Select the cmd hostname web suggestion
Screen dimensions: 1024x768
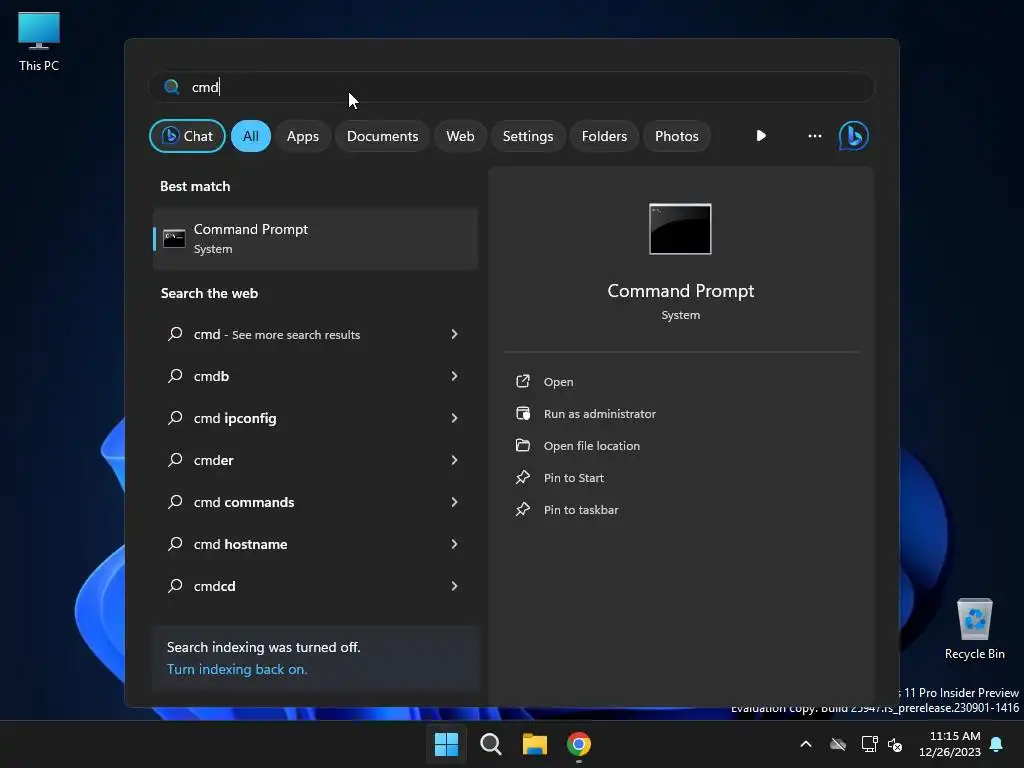point(315,544)
